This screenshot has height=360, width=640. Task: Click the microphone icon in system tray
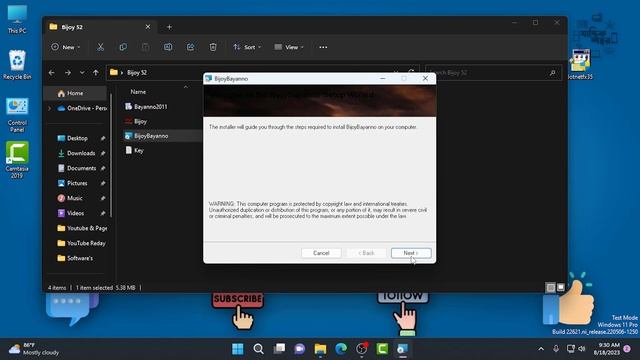click(x=556, y=349)
